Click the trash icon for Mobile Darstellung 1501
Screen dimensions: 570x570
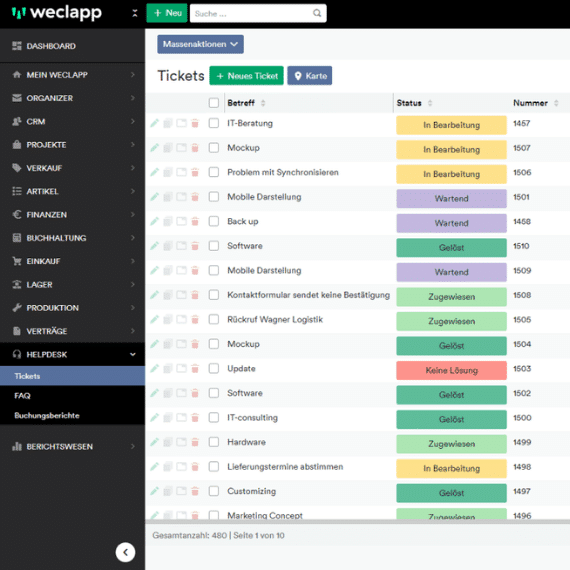tap(195, 197)
